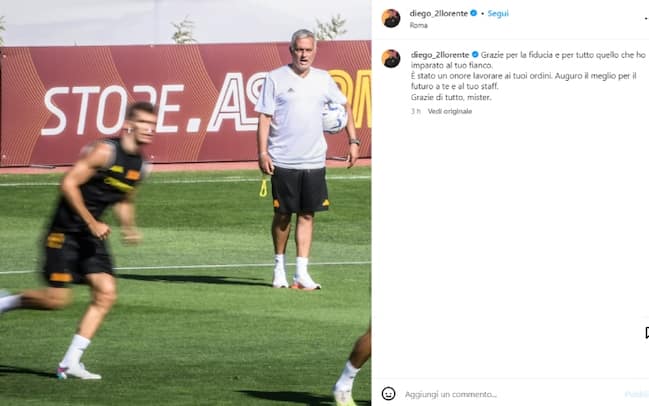This screenshot has height=406, width=649.
Task: Click the caption text starting Grazie per la fiducia
Action: 528,76
